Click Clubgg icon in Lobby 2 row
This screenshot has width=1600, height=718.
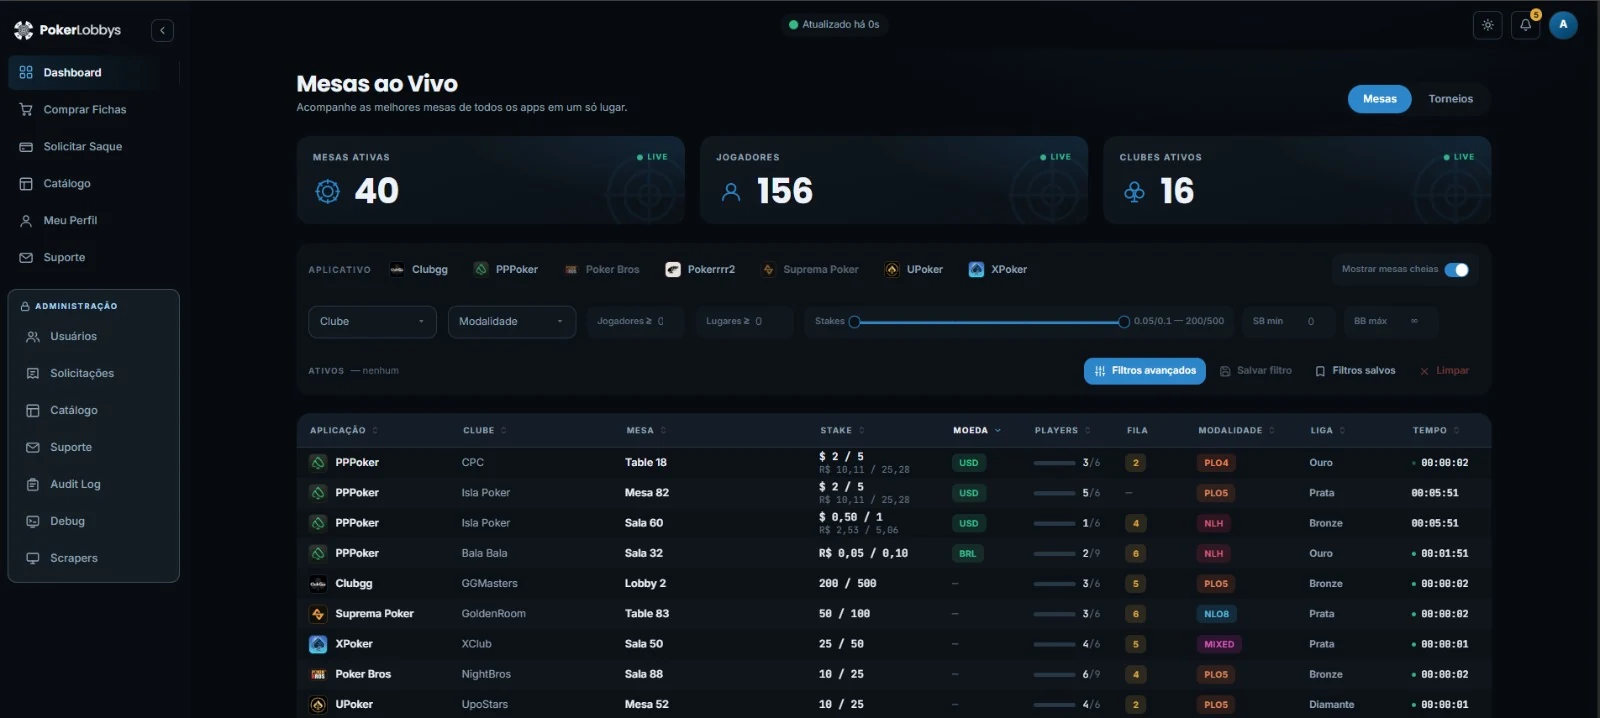pos(318,584)
